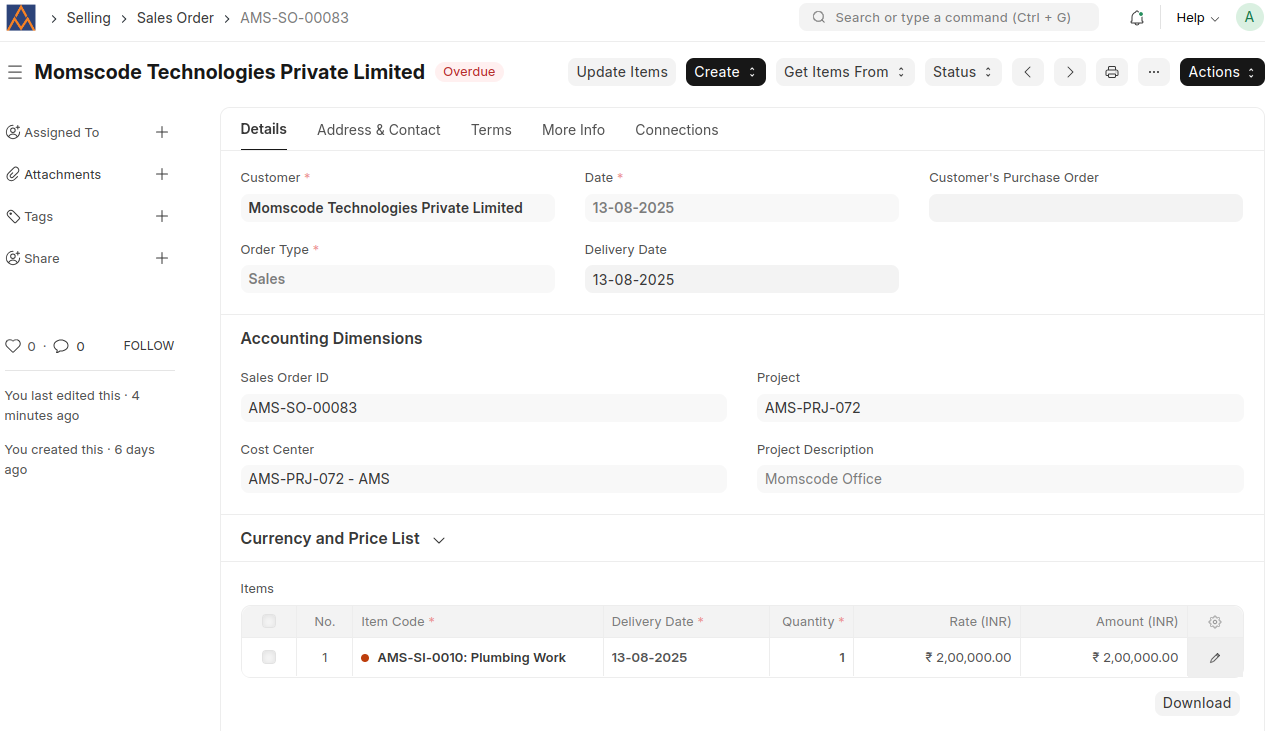Open the Connections tab

click(x=676, y=130)
